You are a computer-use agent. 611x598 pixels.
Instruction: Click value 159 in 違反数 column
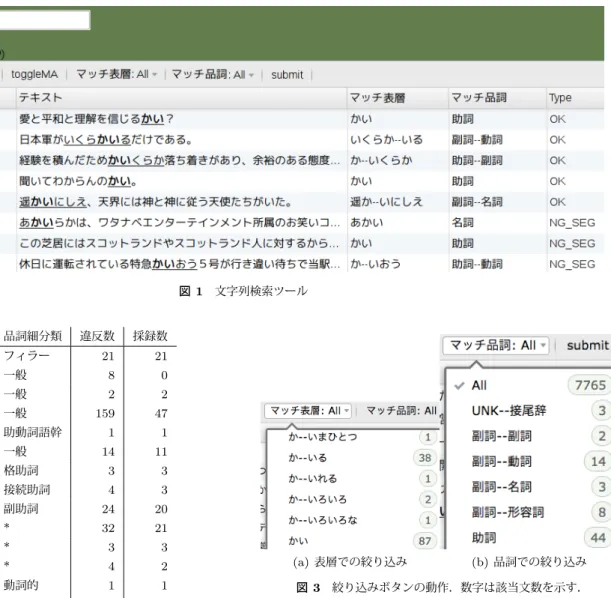coord(105,413)
